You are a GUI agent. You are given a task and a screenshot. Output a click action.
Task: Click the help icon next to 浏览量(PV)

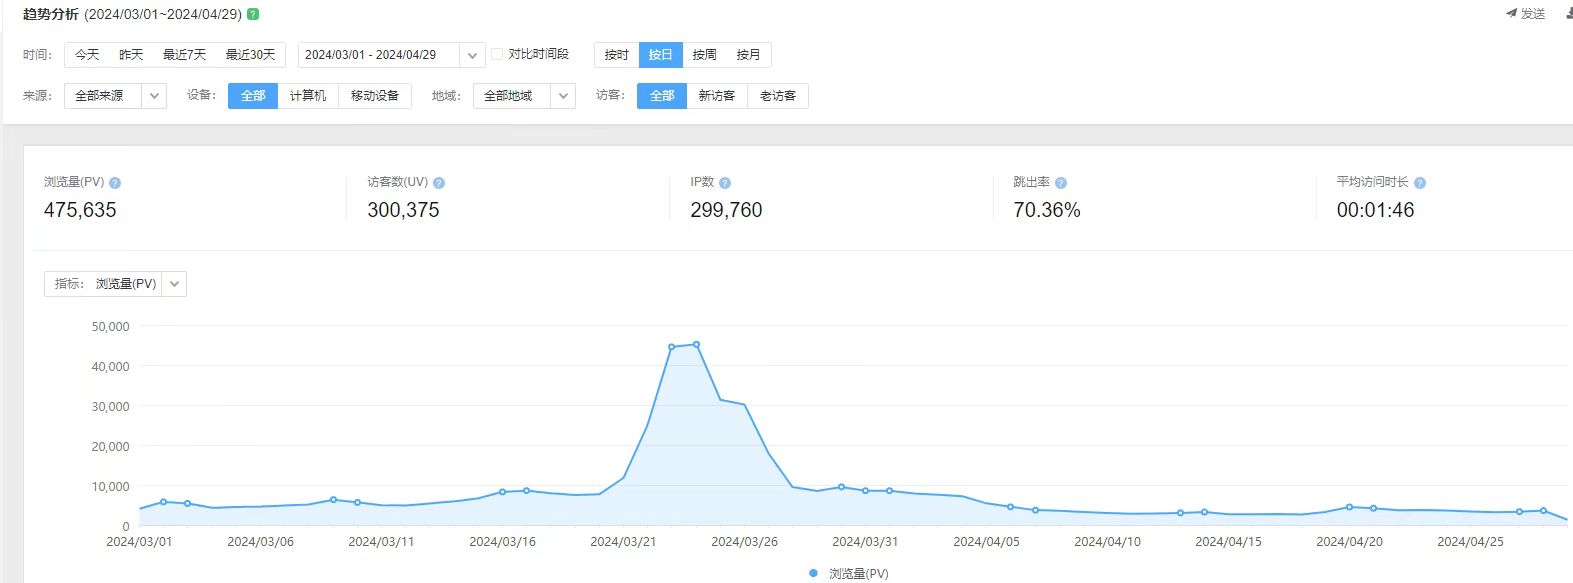[x=115, y=183]
